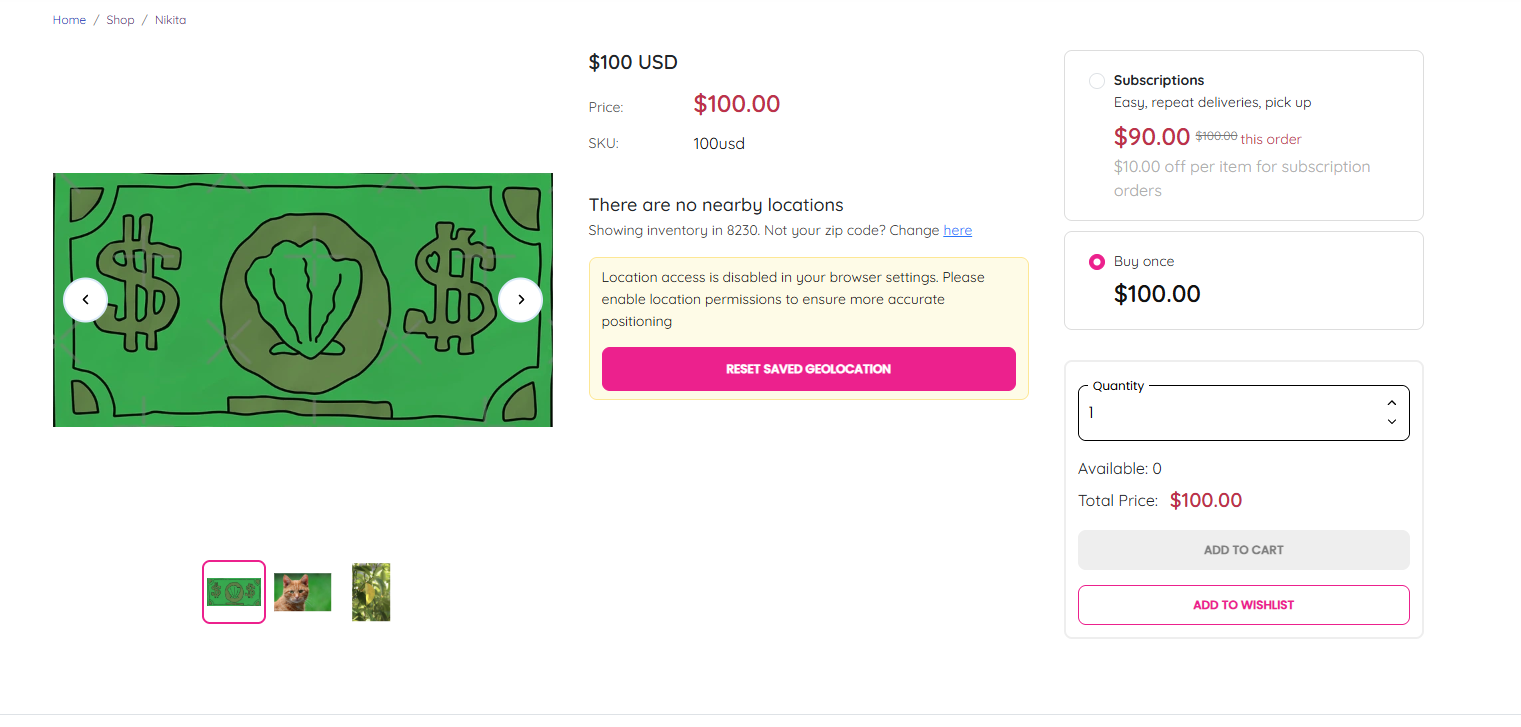Focus the Quantity input field
Image resolution: width=1521 pixels, height=727 pixels.
[x=1225, y=413]
